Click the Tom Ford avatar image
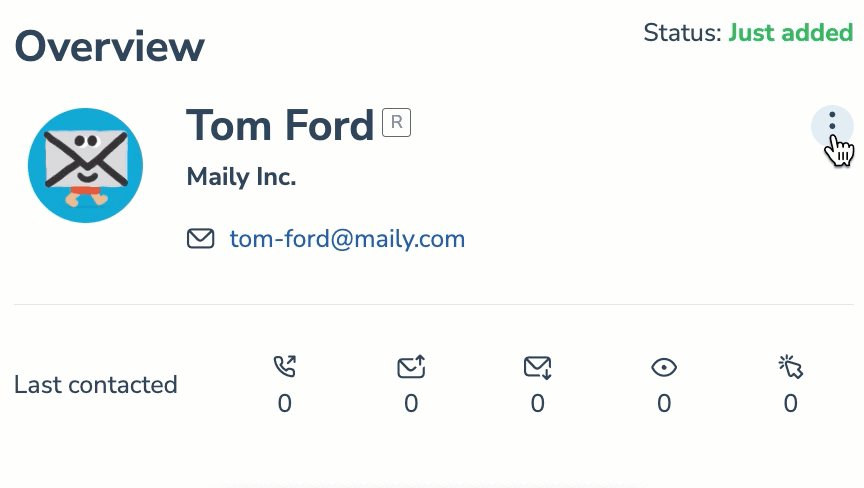 click(x=85, y=165)
